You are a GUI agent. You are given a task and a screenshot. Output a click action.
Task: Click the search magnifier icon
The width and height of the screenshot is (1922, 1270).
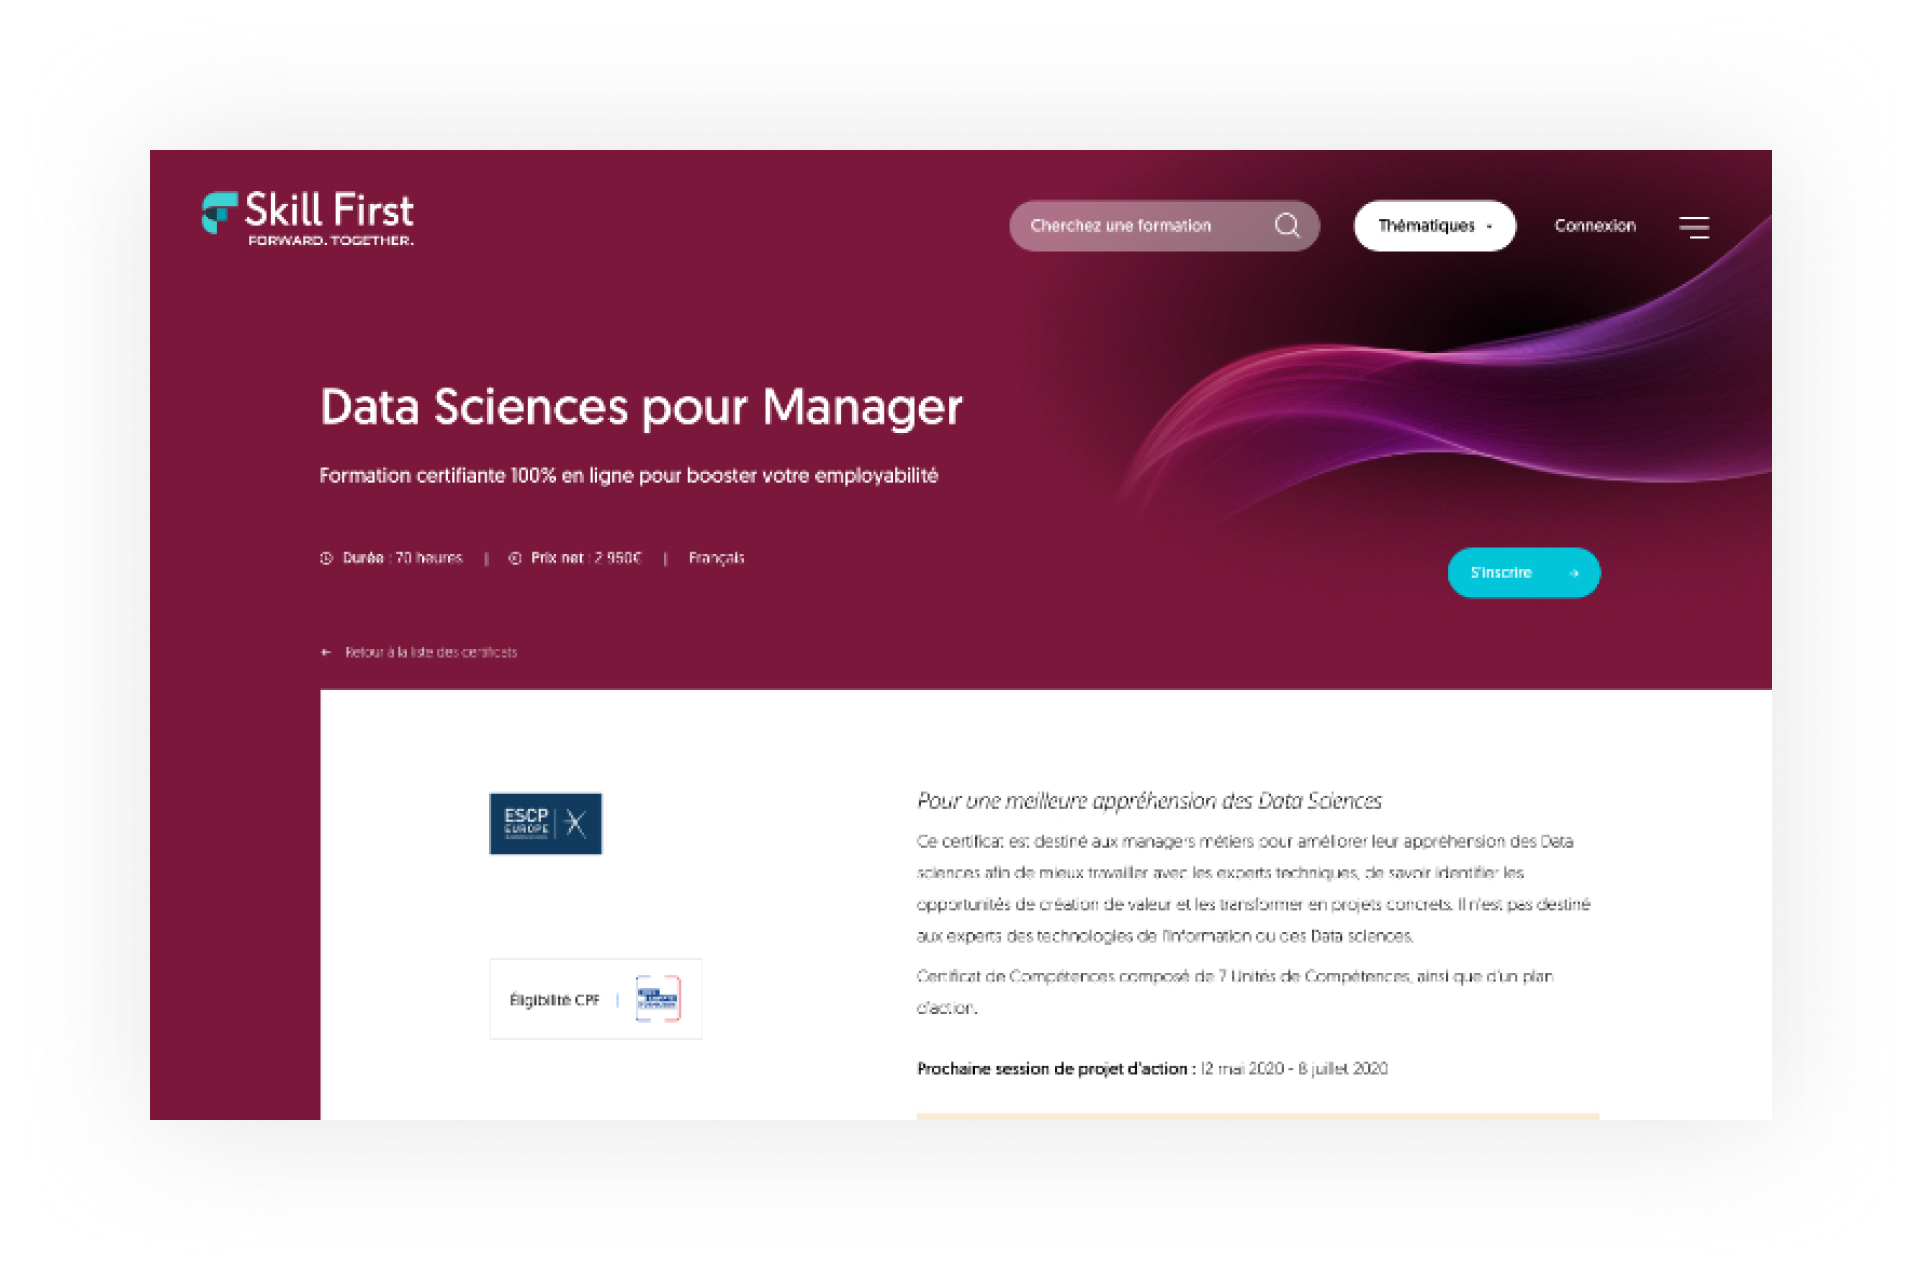[1287, 226]
